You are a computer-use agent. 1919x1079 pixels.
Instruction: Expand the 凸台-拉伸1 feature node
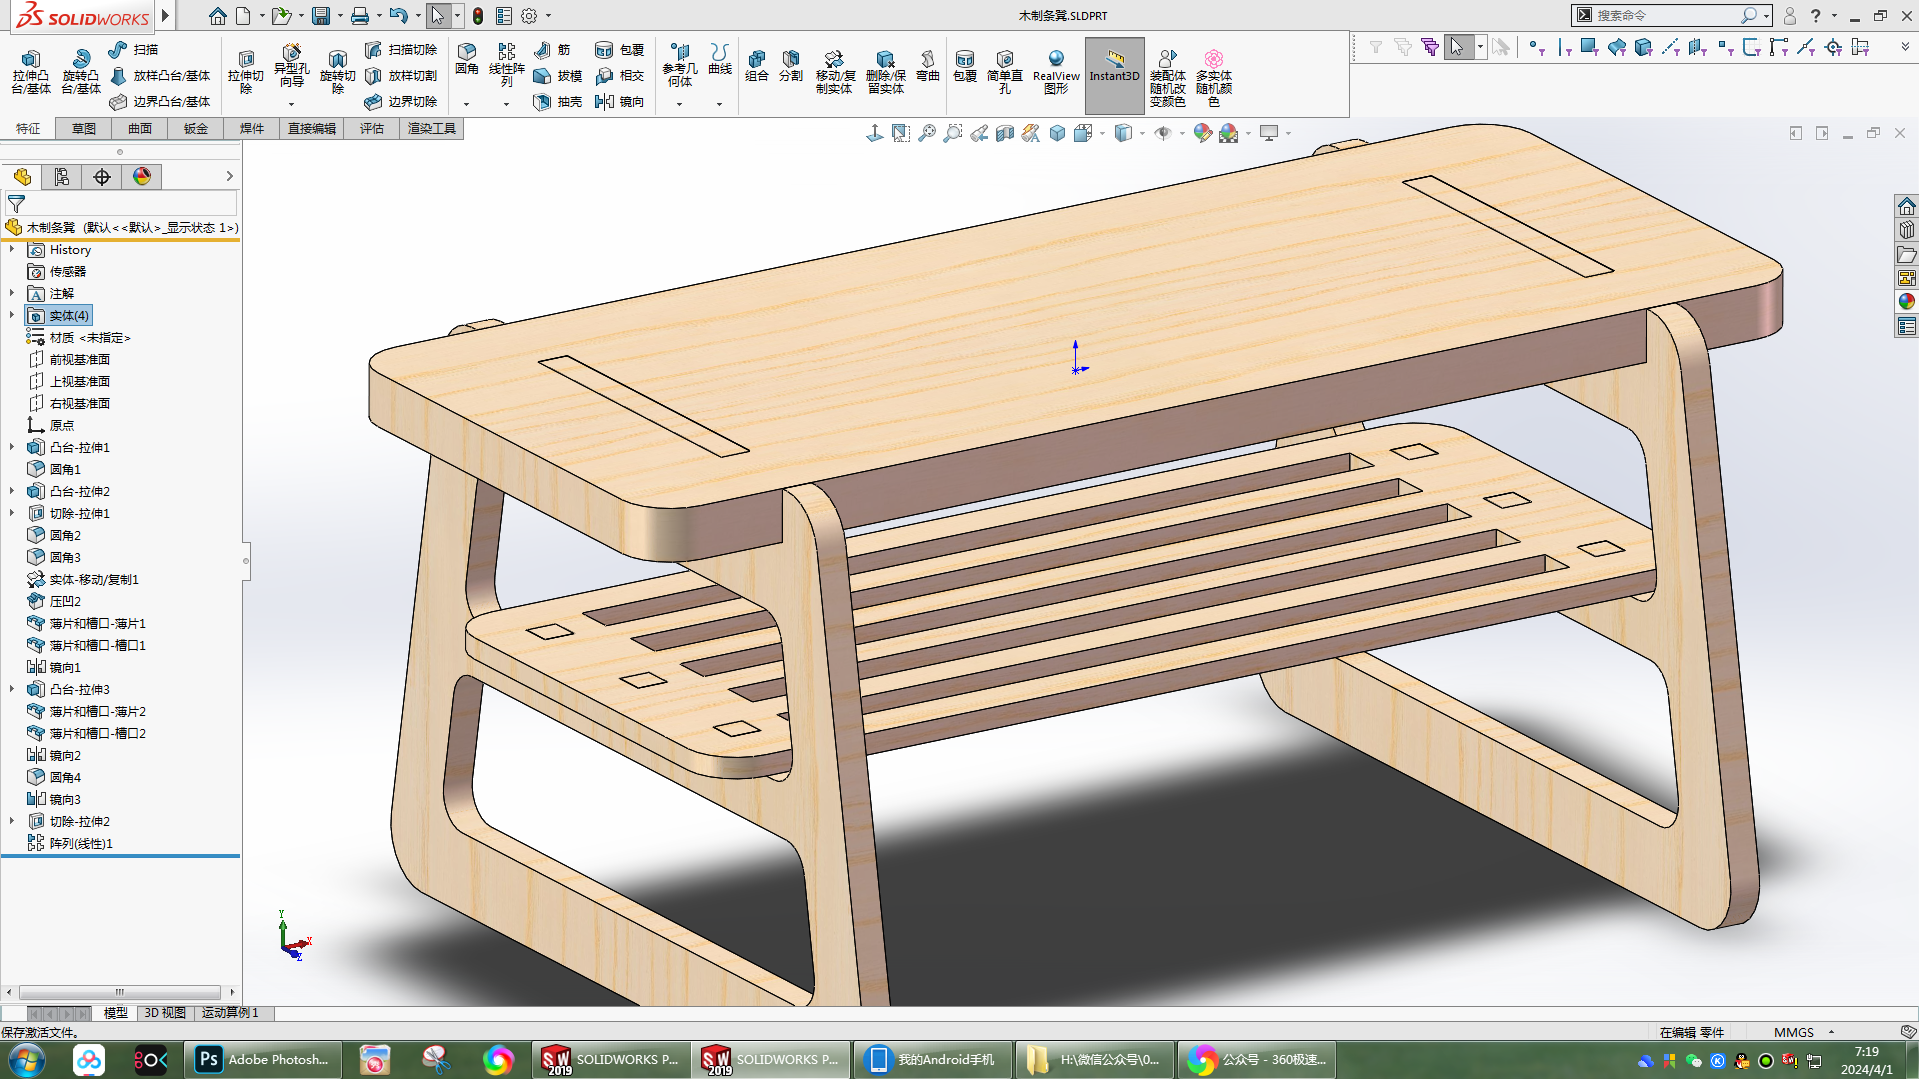pos(12,447)
